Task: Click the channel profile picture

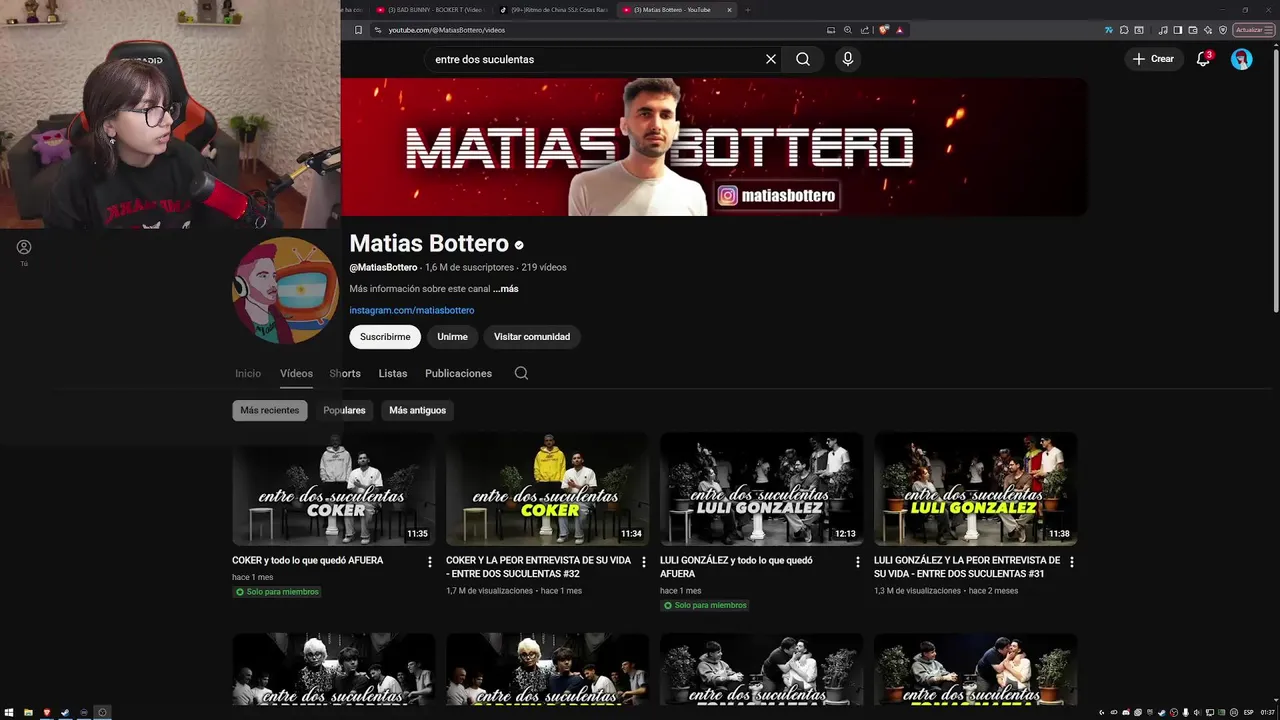Action: tap(285, 290)
